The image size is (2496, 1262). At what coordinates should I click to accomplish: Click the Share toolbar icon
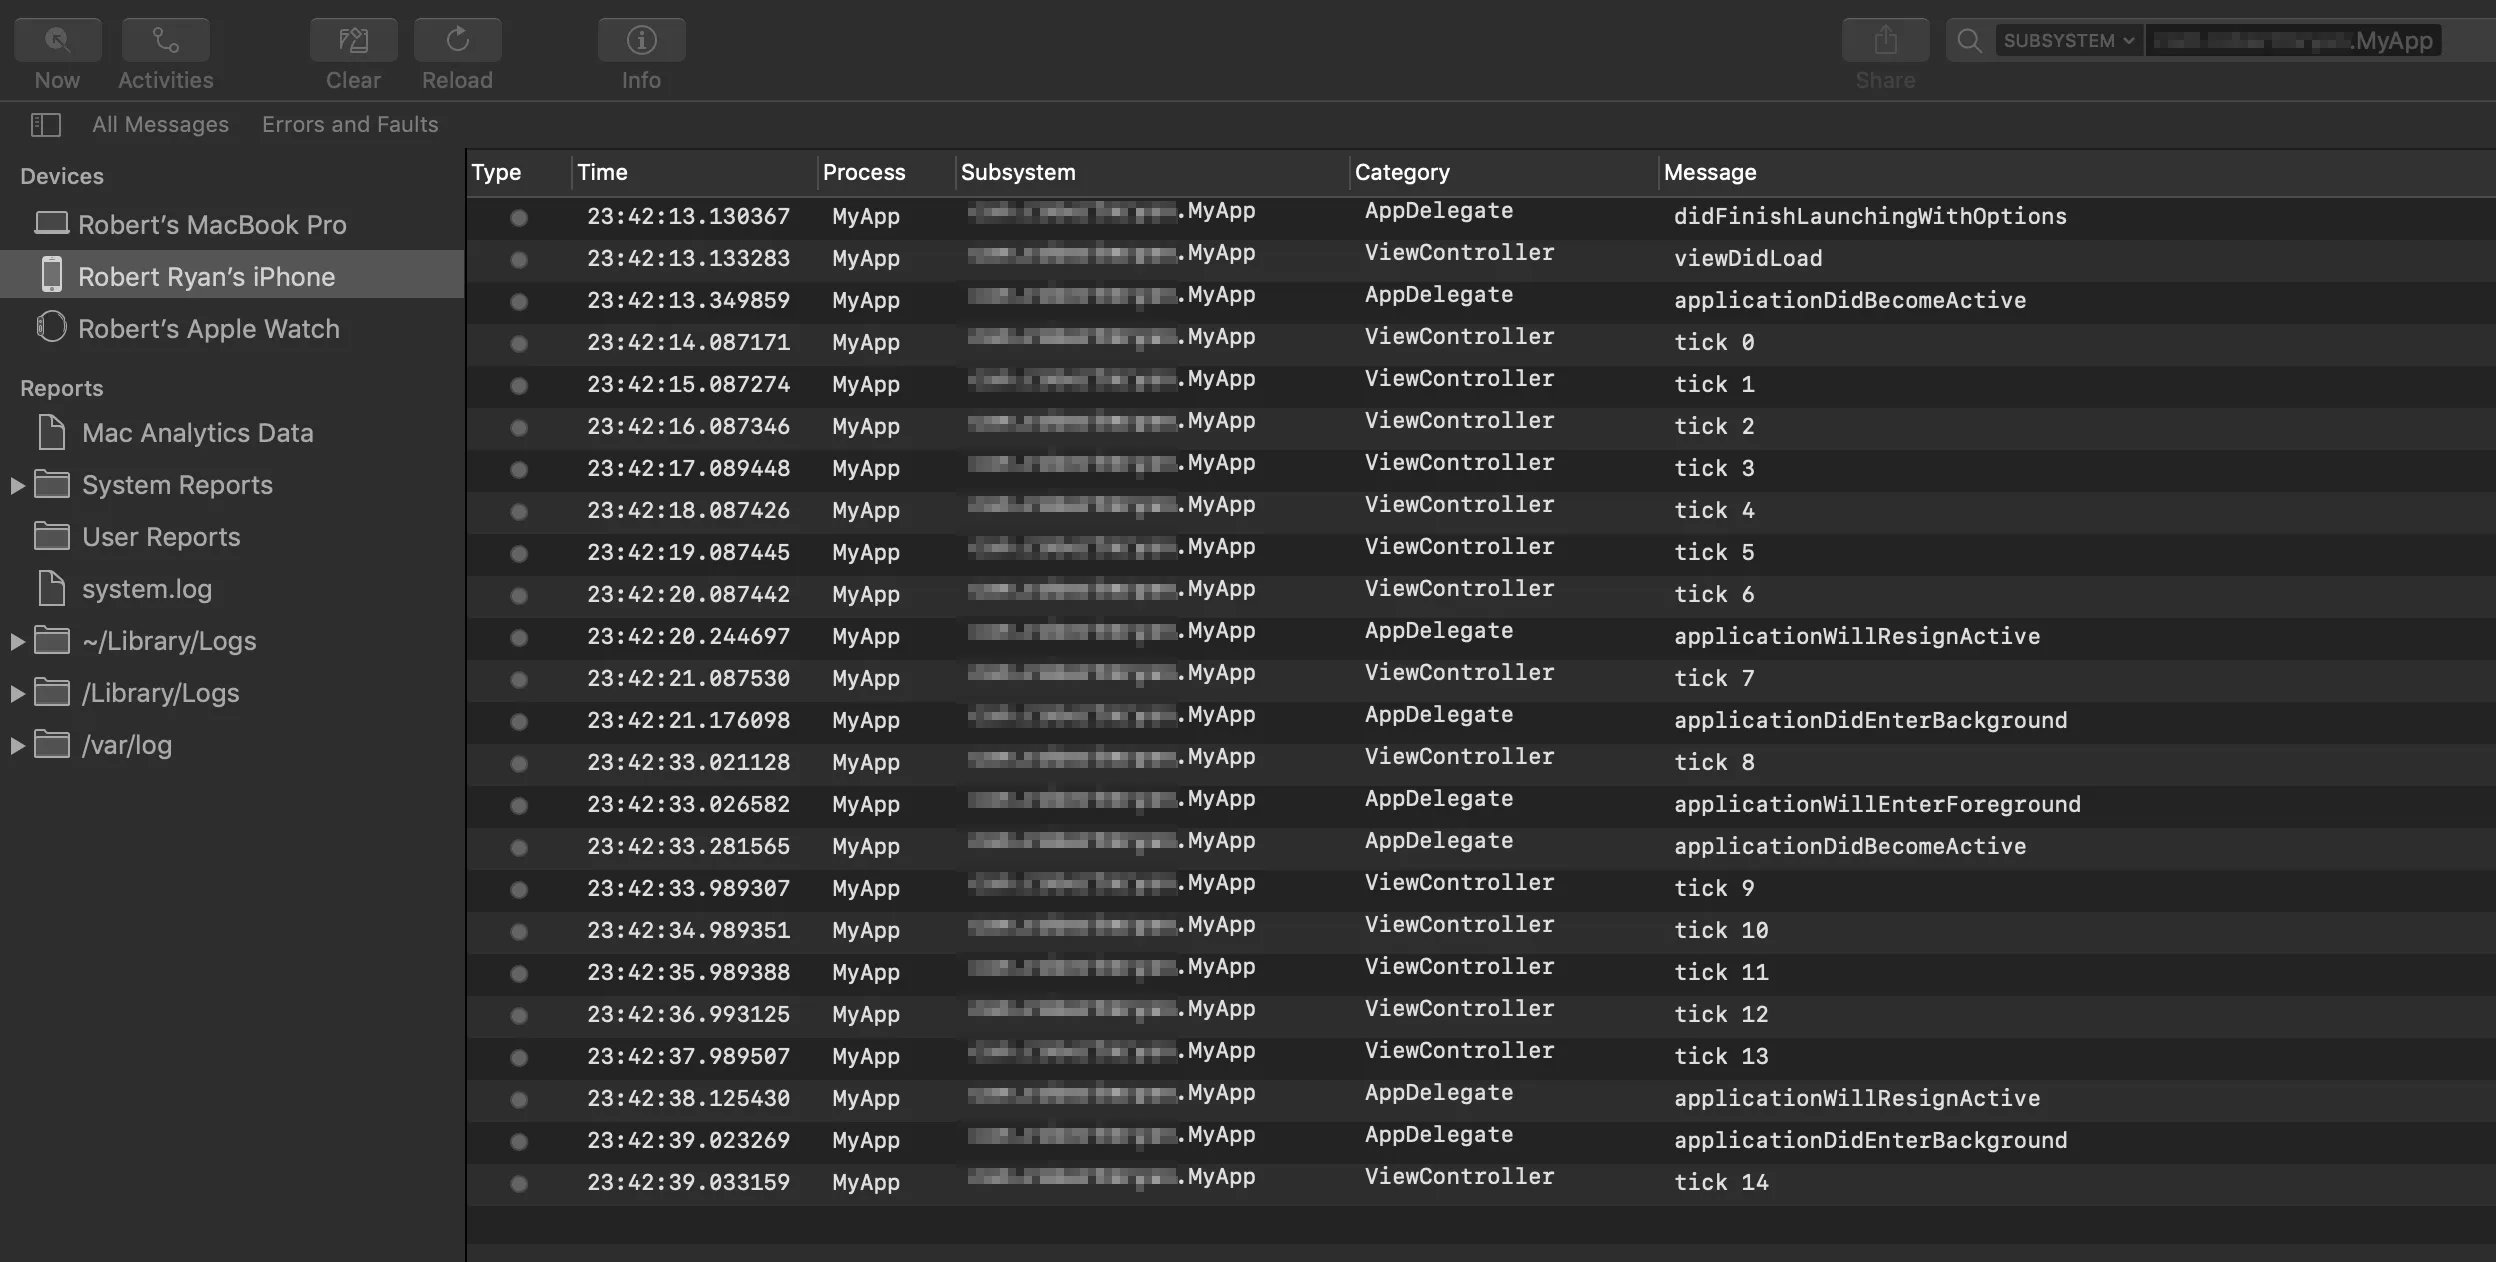pos(1885,40)
